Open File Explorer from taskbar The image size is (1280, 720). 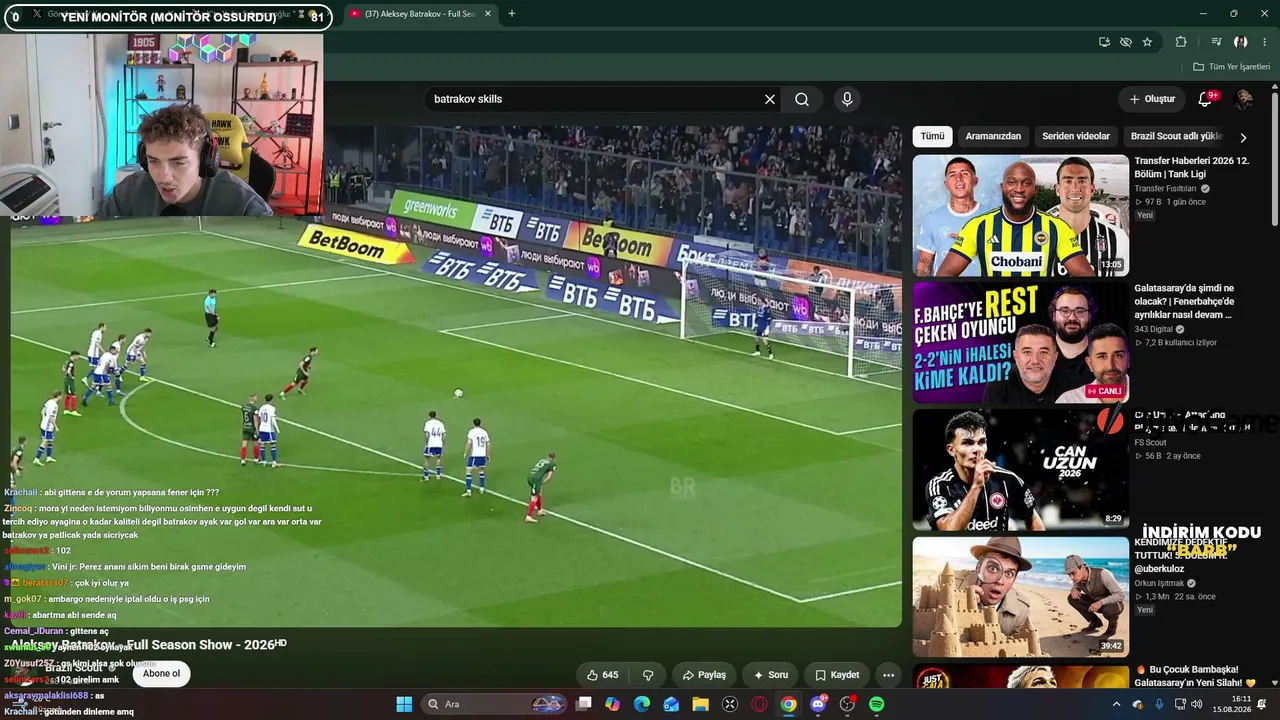[x=701, y=704]
